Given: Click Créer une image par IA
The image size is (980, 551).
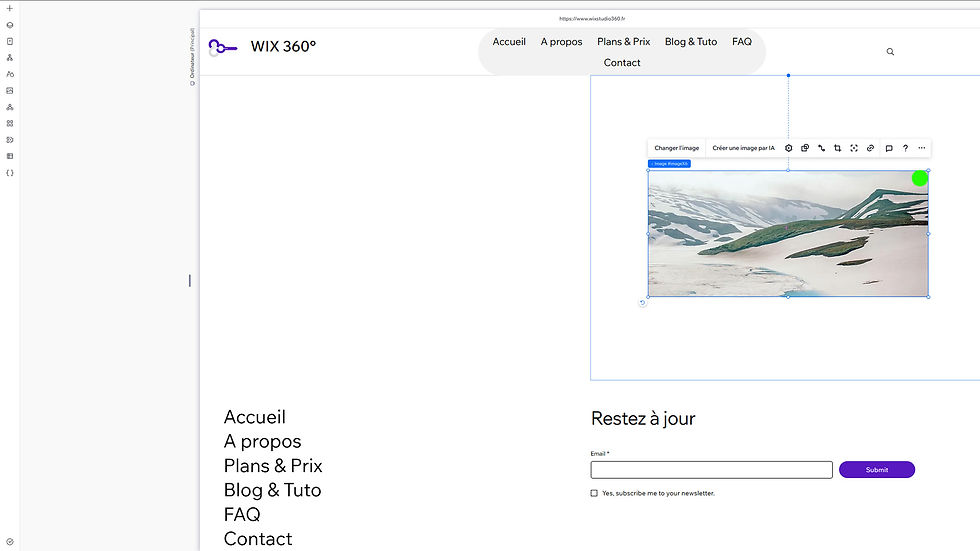Looking at the screenshot, I should 743,148.
